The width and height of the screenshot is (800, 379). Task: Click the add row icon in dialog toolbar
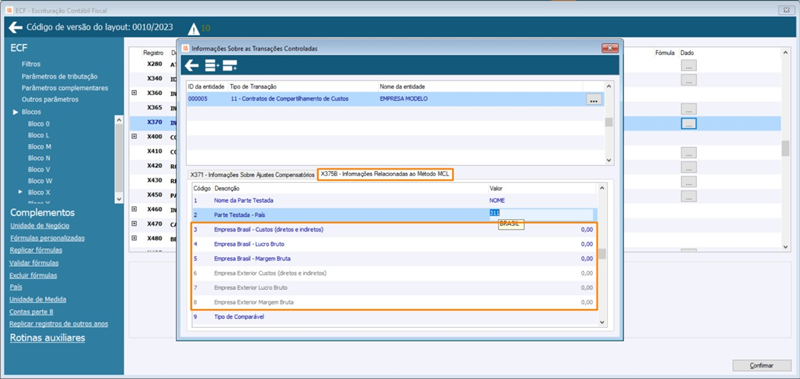click(x=211, y=65)
